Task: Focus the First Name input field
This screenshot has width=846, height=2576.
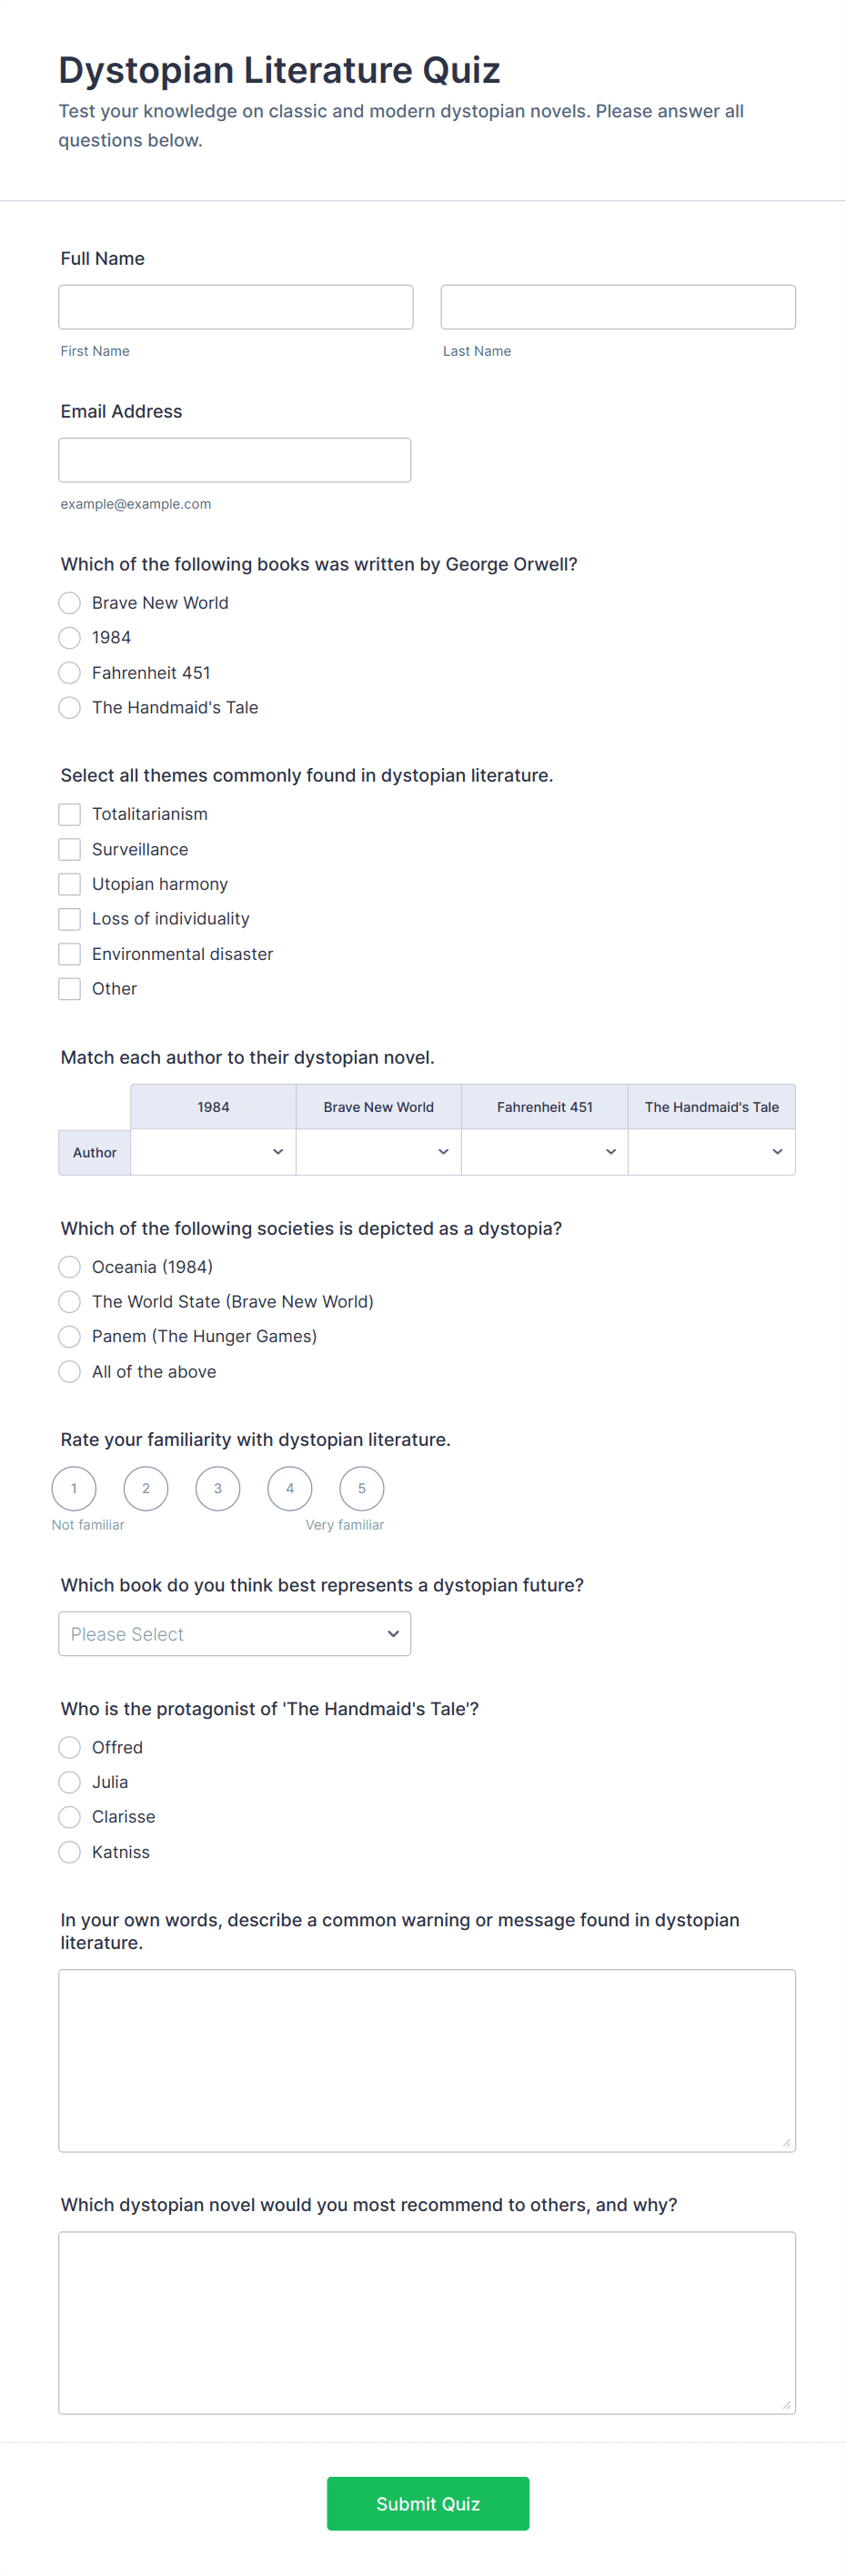Action: (236, 307)
